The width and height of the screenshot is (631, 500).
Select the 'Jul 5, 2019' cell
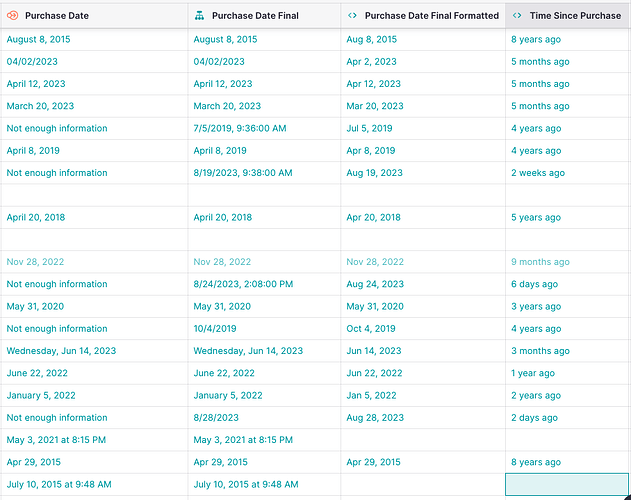tap(423, 128)
